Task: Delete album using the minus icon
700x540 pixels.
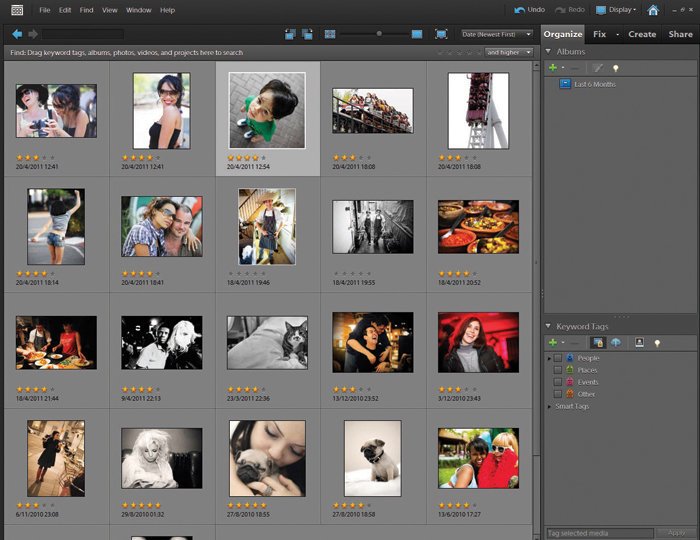Action: 575,68
